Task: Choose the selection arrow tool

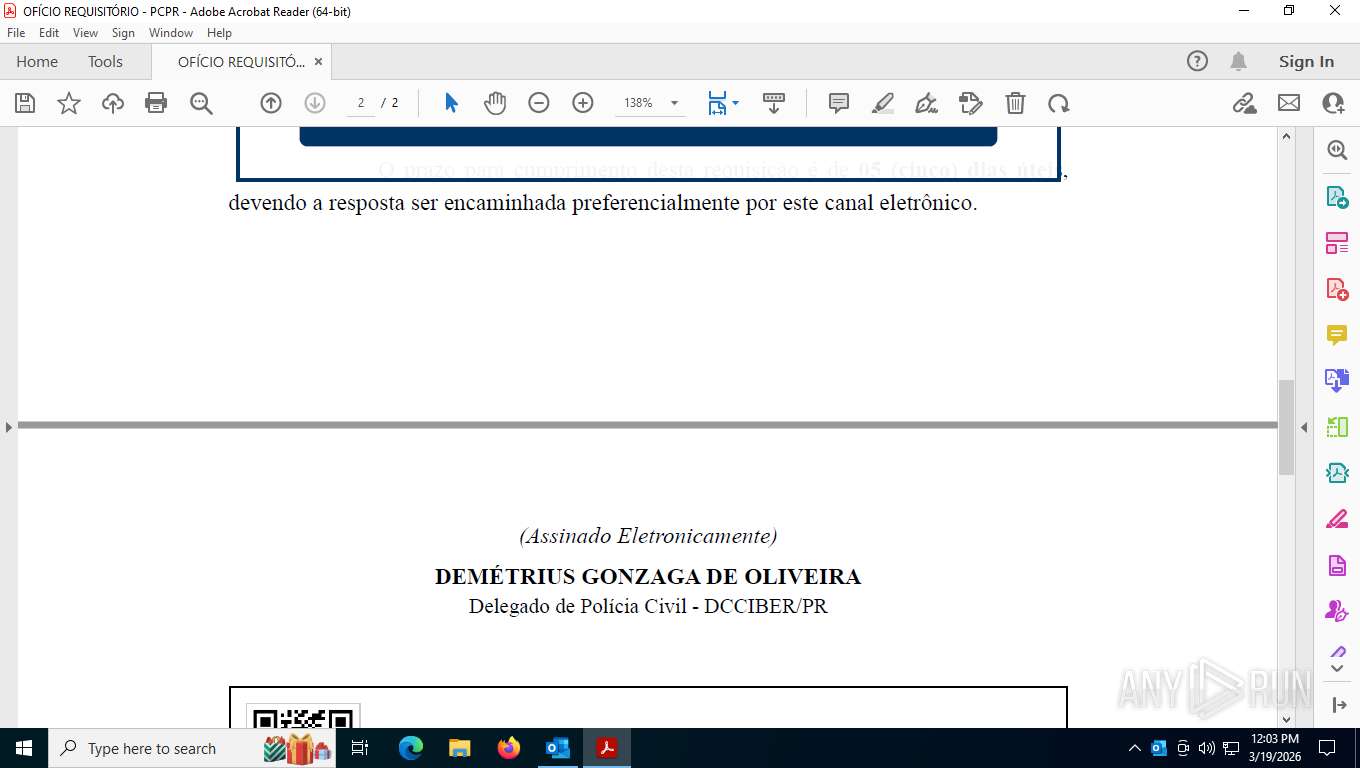Action: click(451, 103)
